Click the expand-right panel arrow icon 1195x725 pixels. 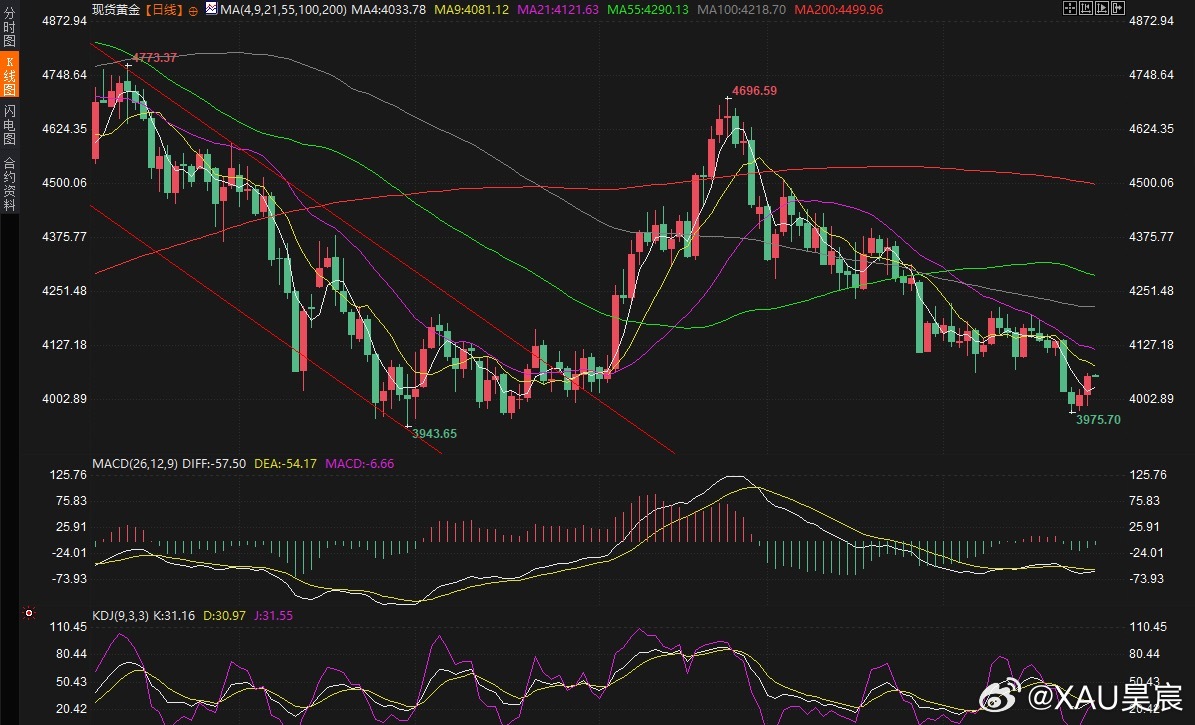(x=1118, y=8)
